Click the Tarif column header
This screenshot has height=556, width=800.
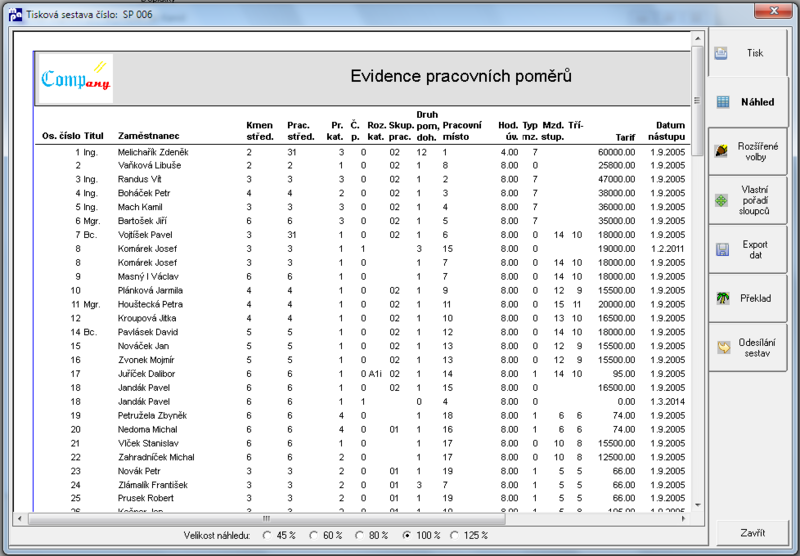(x=625, y=137)
